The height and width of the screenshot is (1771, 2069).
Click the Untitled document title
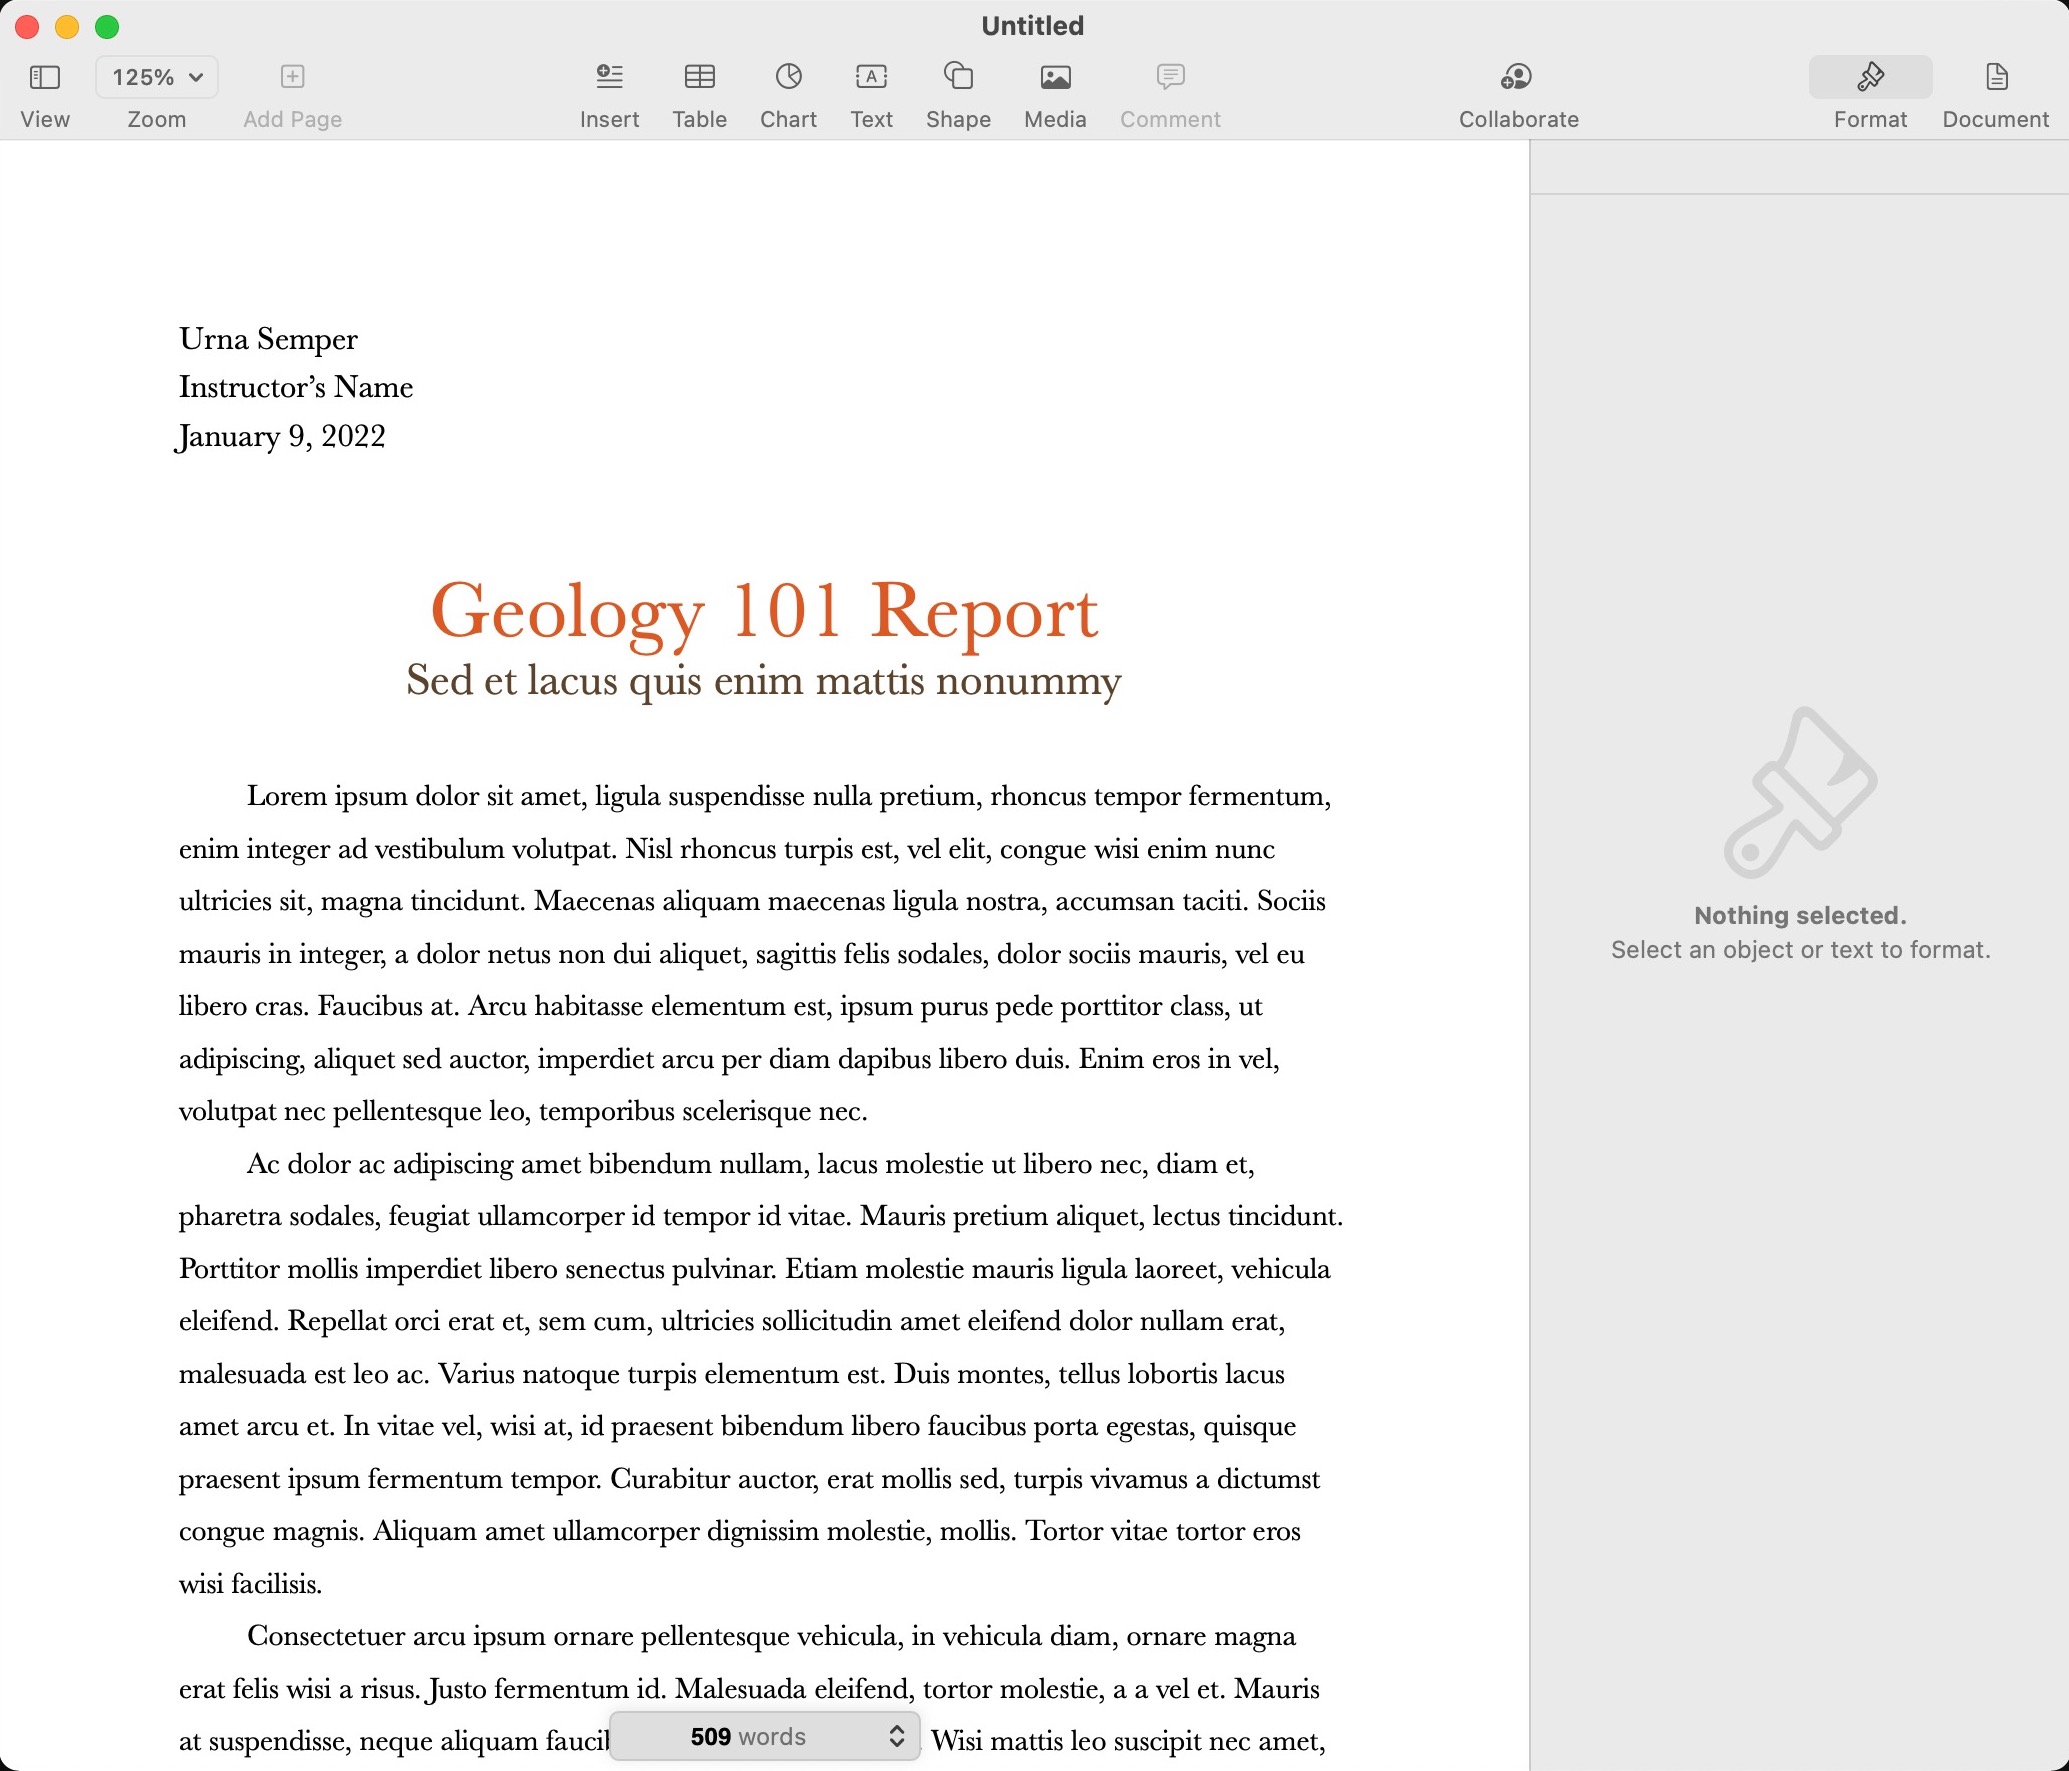[1032, 26]
